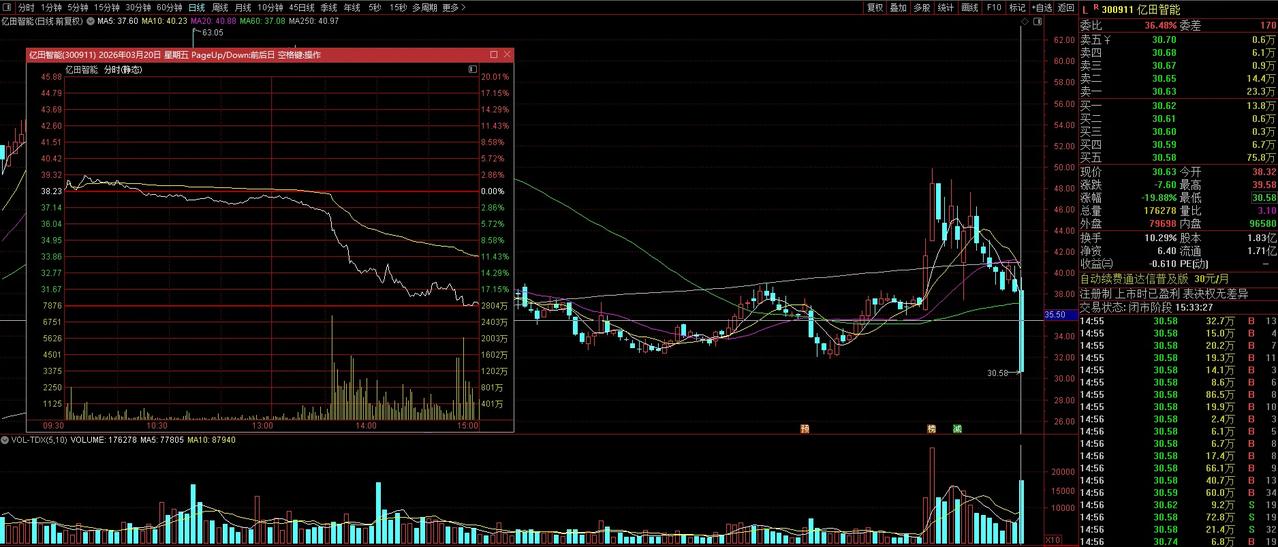Click the 叠加 overlay button
This screenshot has height=547, width=1278.
(x=898, y=7)
